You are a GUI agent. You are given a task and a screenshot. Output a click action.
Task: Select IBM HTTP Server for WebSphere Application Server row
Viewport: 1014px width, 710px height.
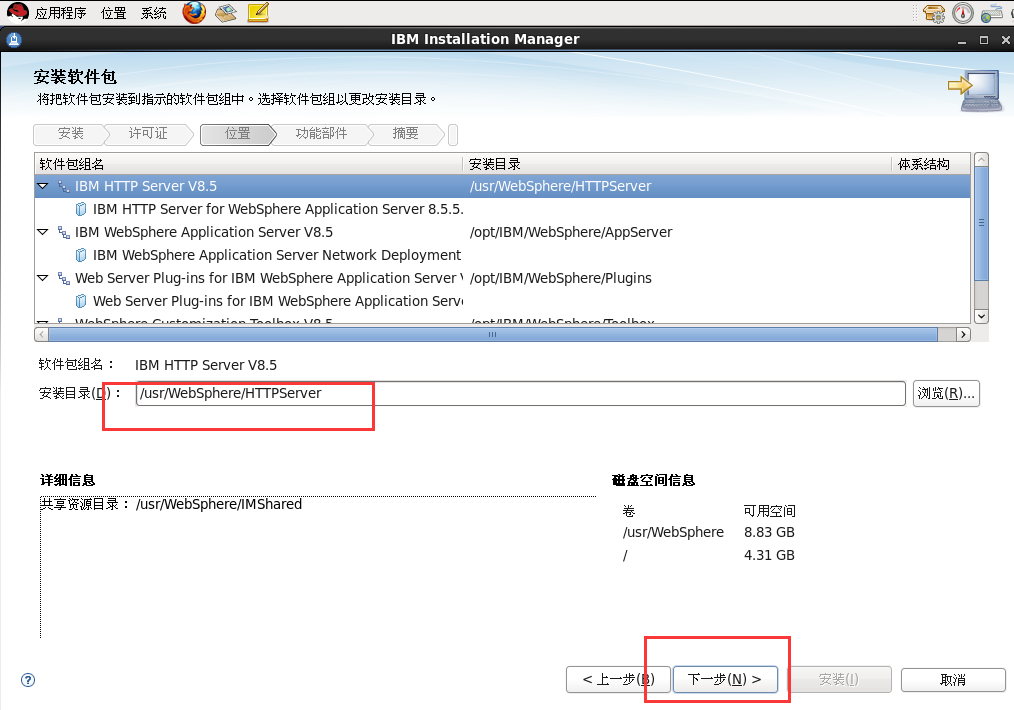(x=502, y=209)
